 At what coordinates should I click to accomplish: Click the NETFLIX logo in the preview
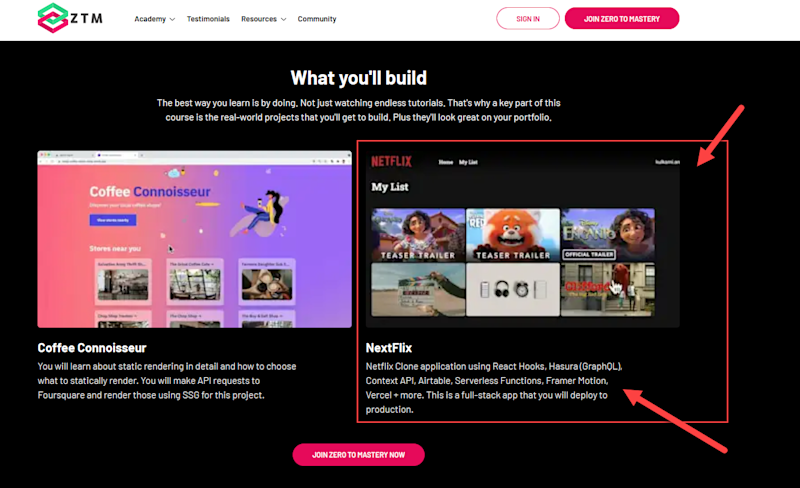391,162
